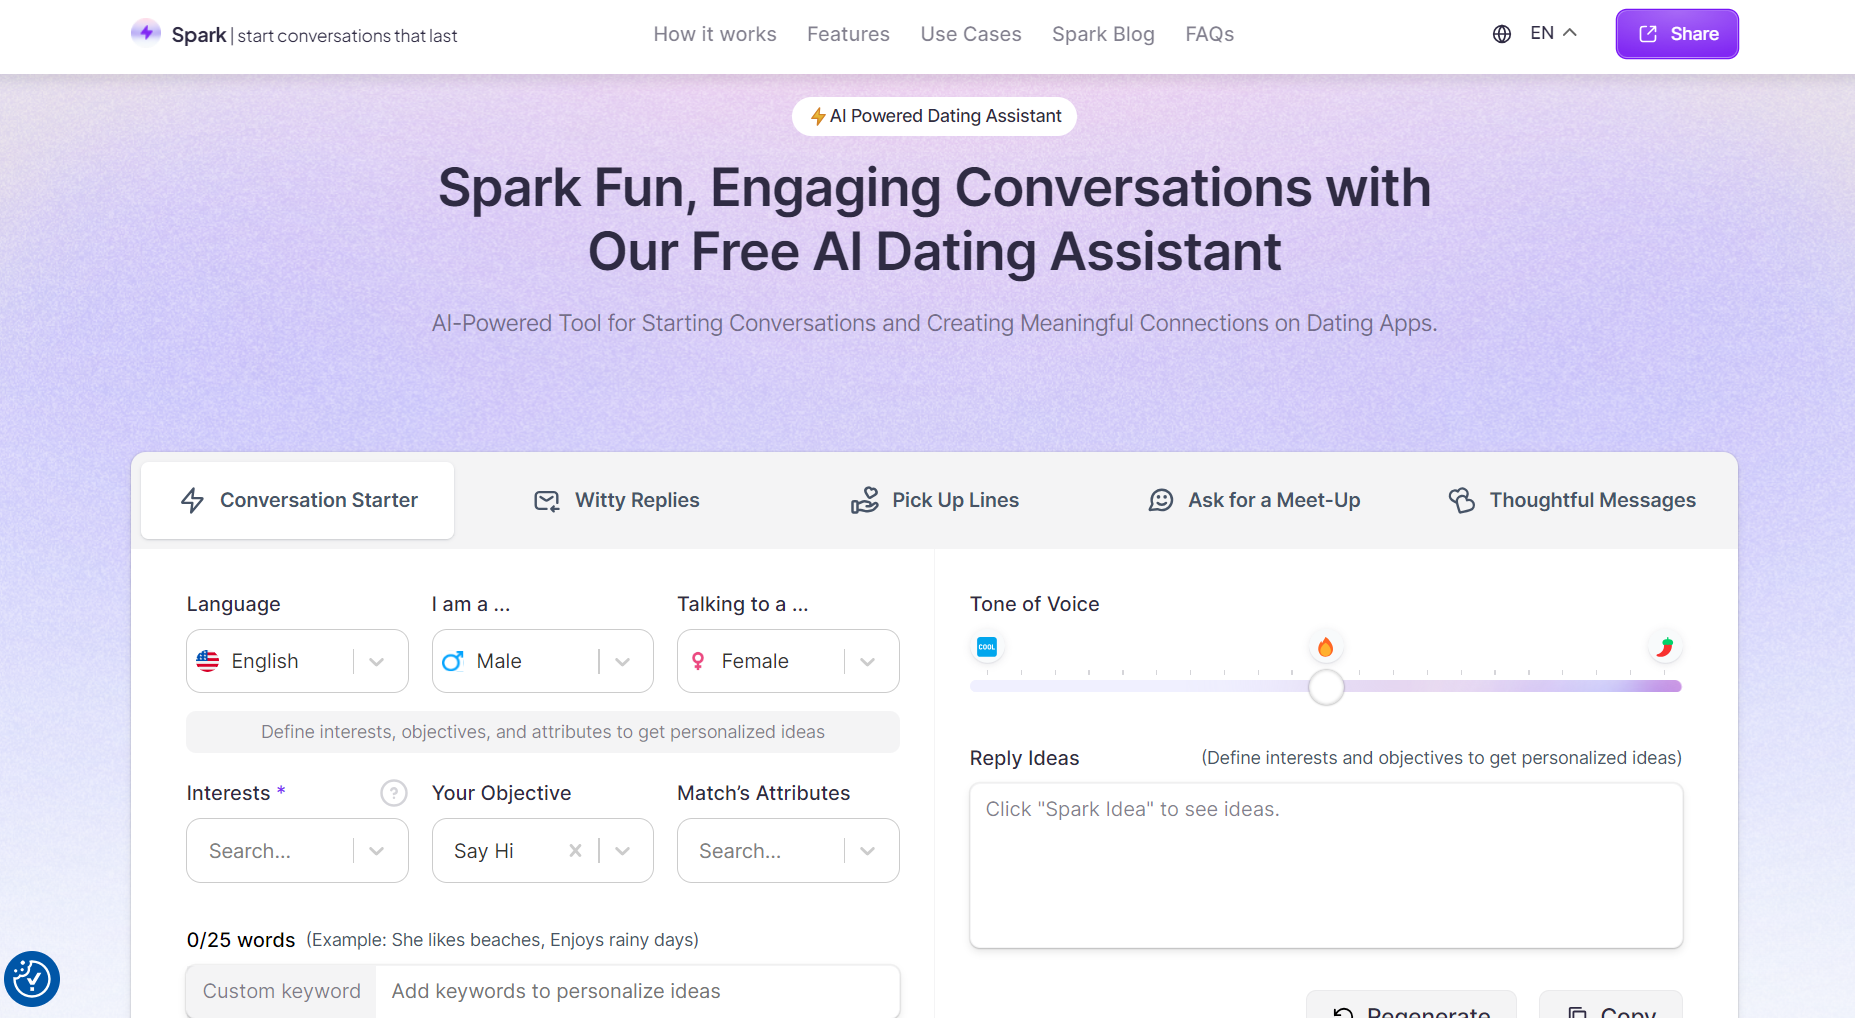Click the Tone of Voice slider handle
Screen dimensions: 1855x1018
pos(1326,687)
